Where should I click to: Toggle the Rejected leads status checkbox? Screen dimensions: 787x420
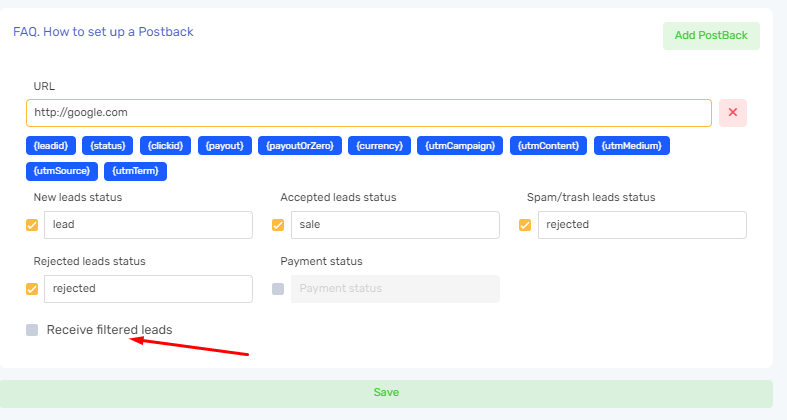[x=32, y=289]
